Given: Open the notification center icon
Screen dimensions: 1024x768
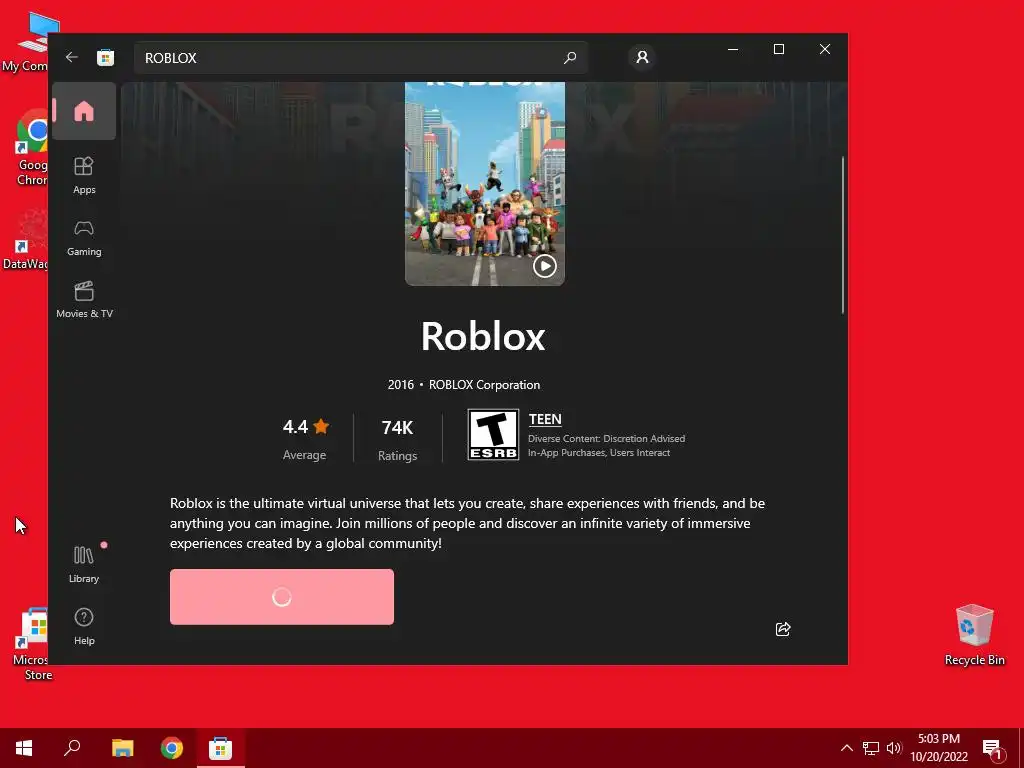Looking at the screenshot, I should pos(992,749).
